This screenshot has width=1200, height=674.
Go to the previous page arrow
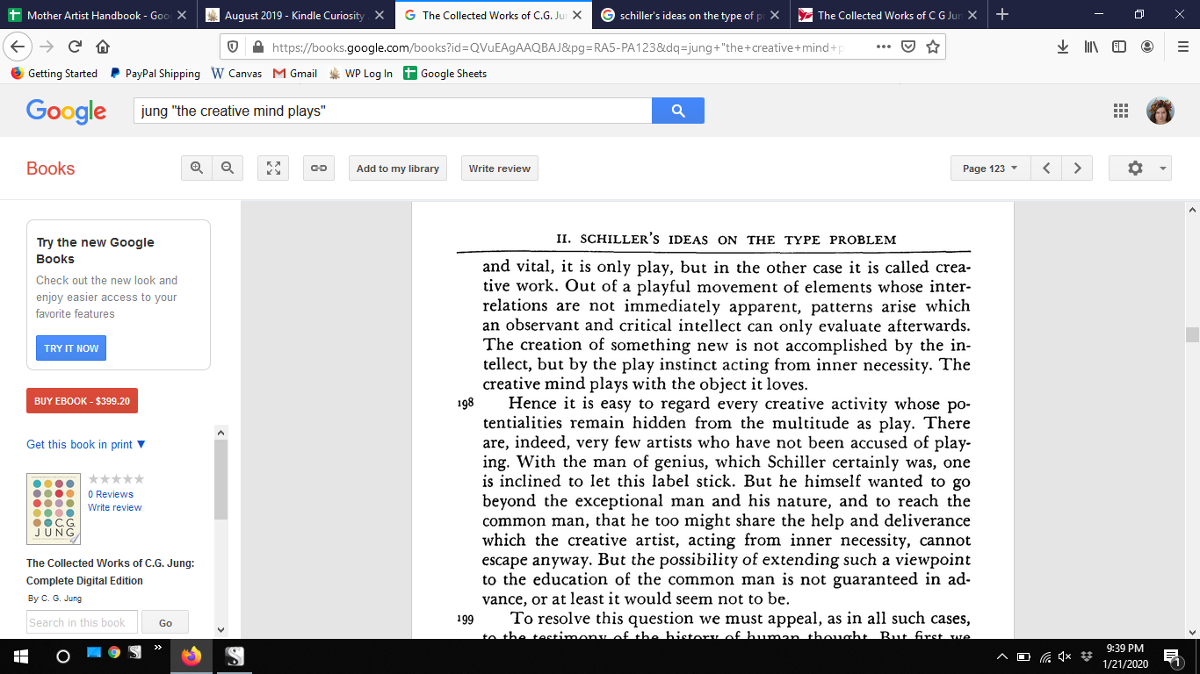point(1046,168)
